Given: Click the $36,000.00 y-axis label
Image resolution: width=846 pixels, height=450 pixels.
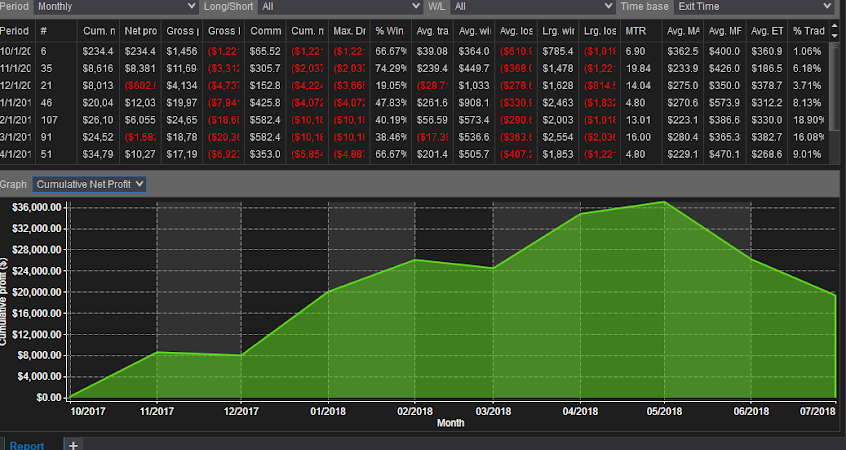Looking at the screenshot, I should pyautogui.click(x=37, y=207).
